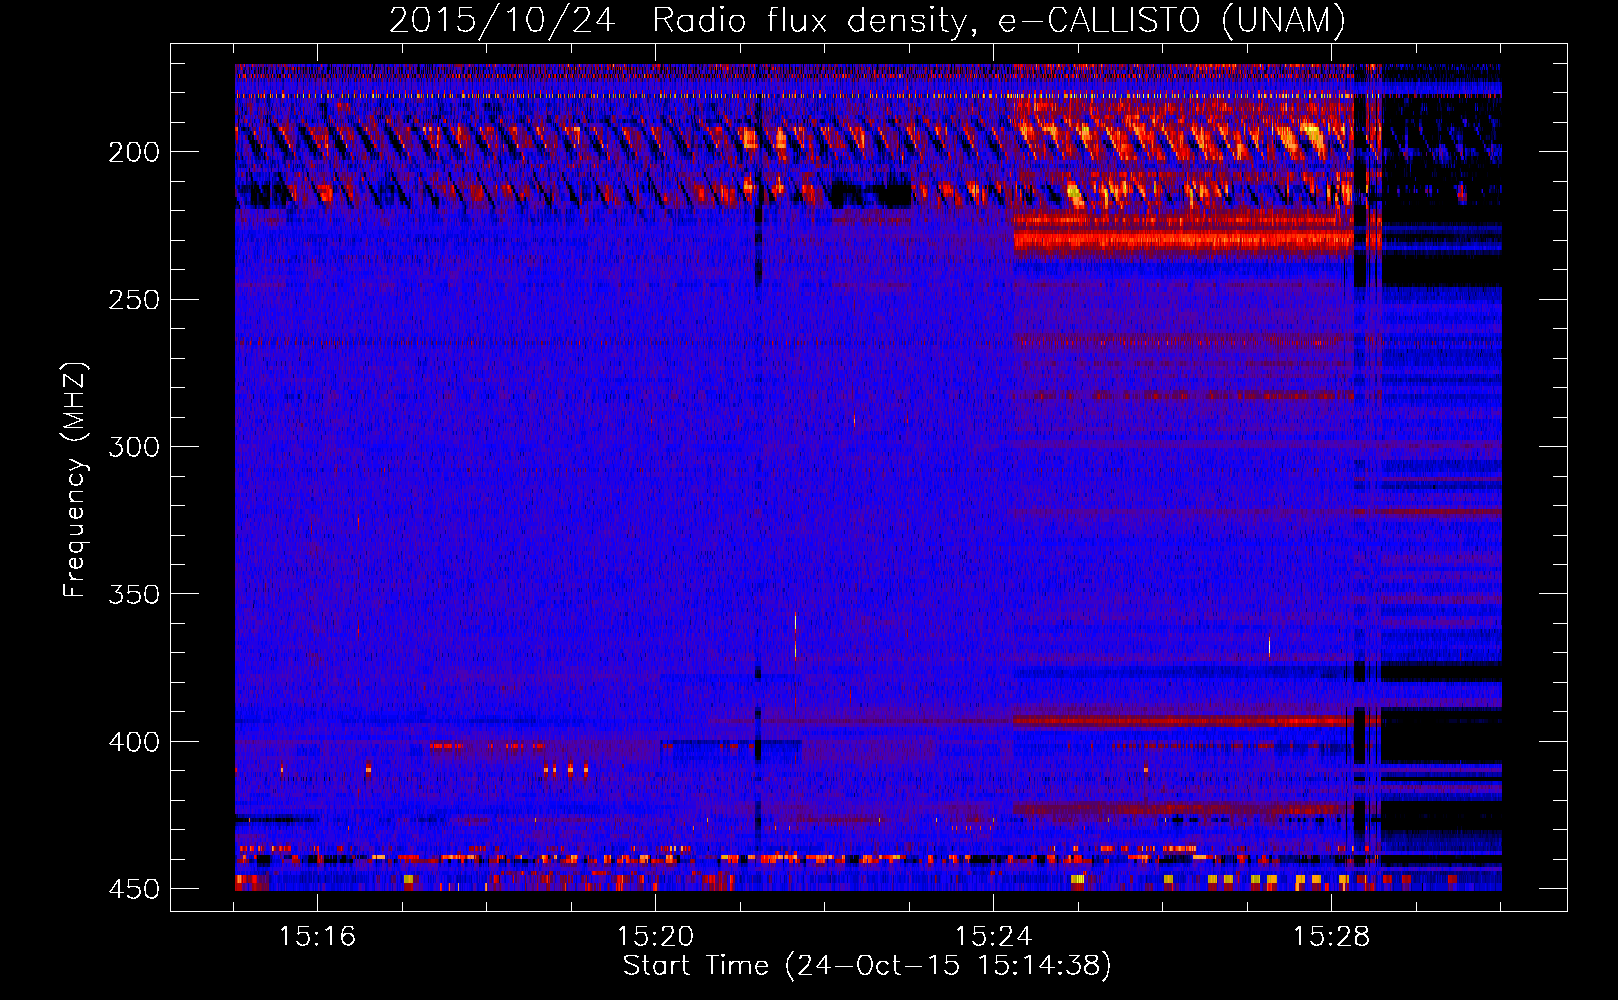Click the 15:16 time tick label
This screenshot has width=1618, height=1000.
pyautogui.click(x=317, y=937)
